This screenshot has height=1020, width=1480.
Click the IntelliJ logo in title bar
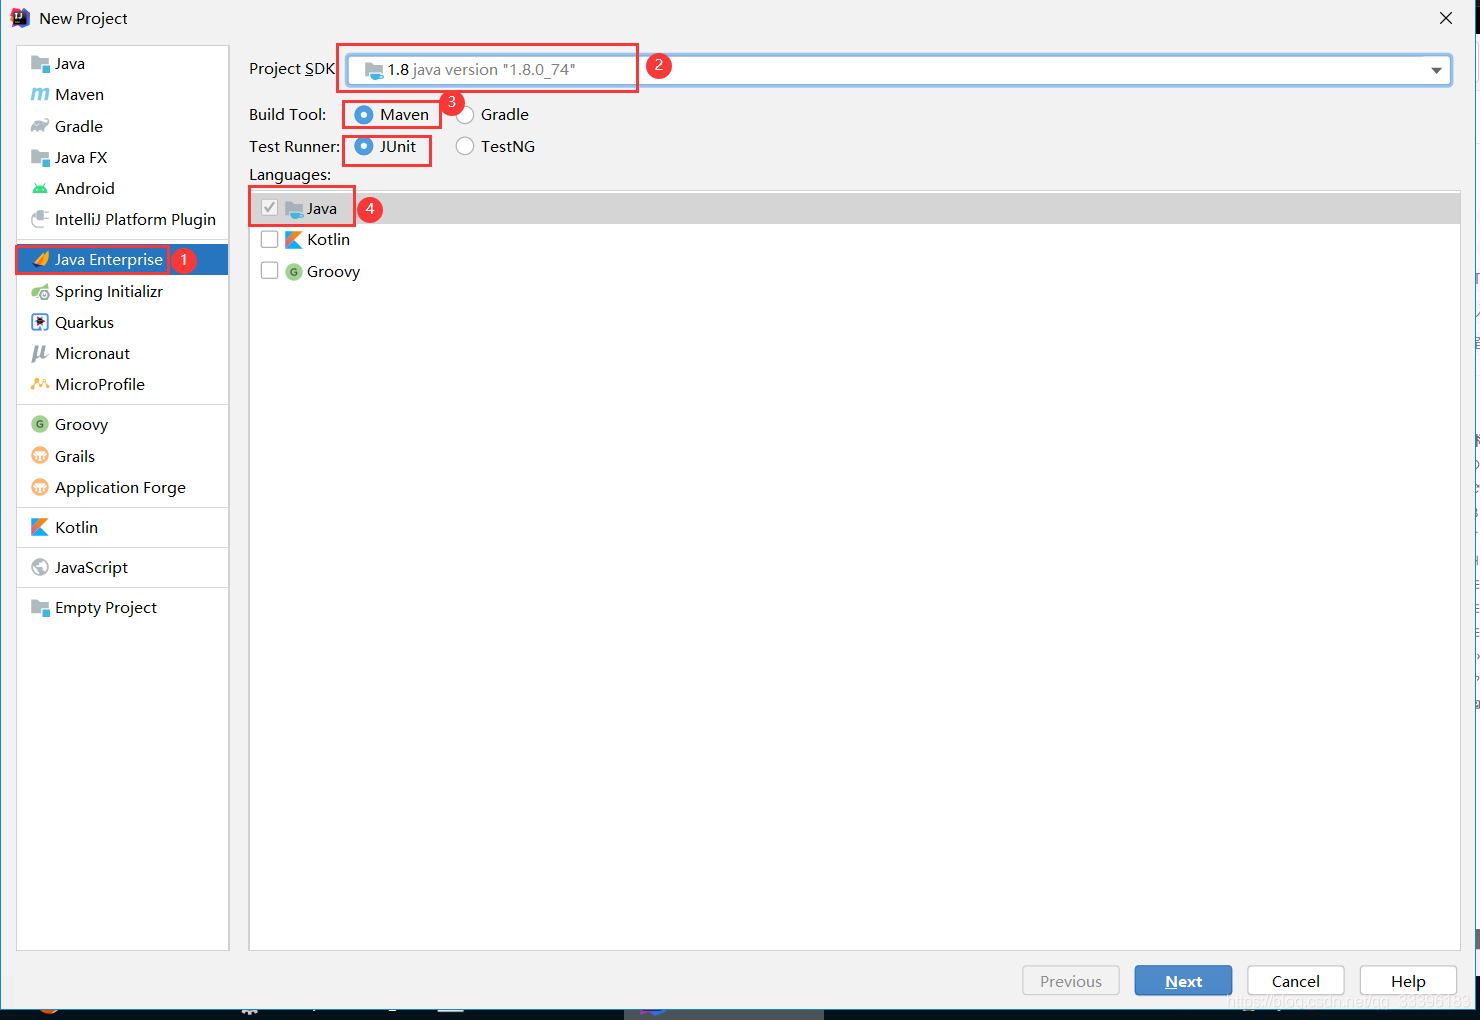click(20, 18)
